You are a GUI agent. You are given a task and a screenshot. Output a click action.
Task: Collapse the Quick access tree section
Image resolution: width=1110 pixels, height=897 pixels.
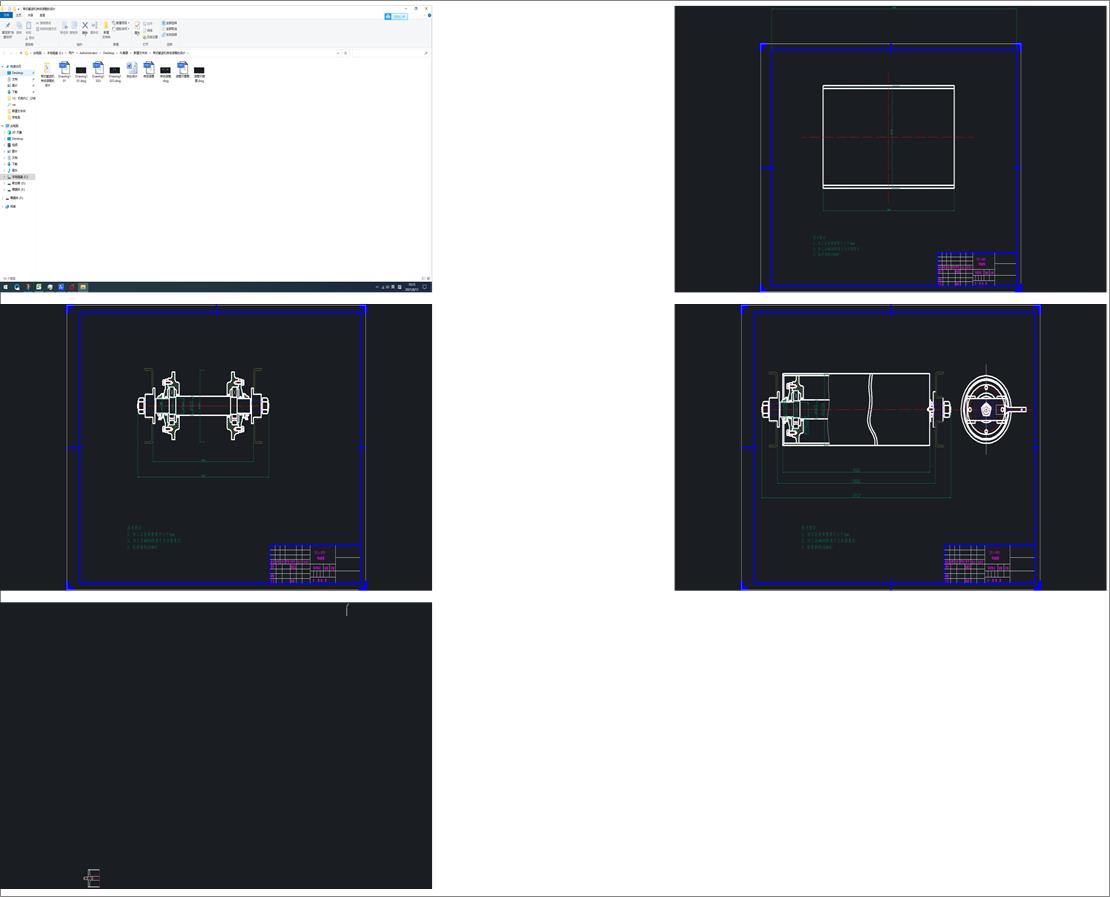click(x=3, y=67)
